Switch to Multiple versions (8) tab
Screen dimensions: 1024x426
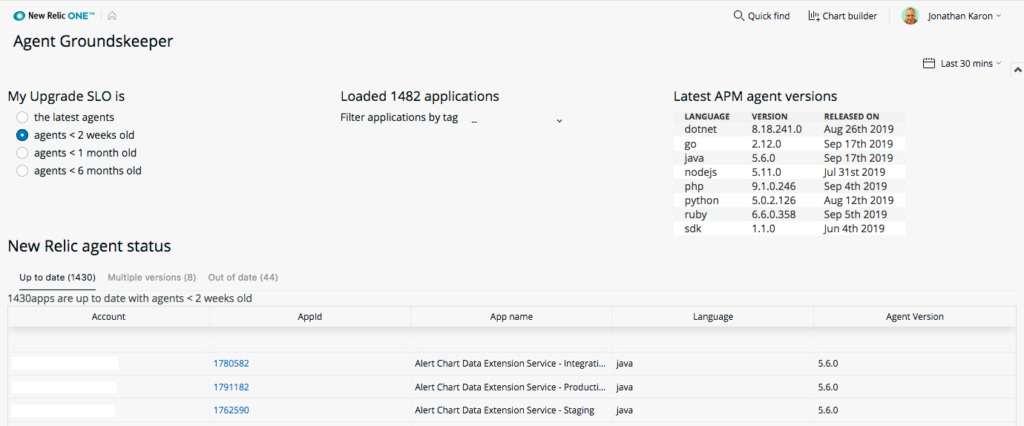coord(152,277)
